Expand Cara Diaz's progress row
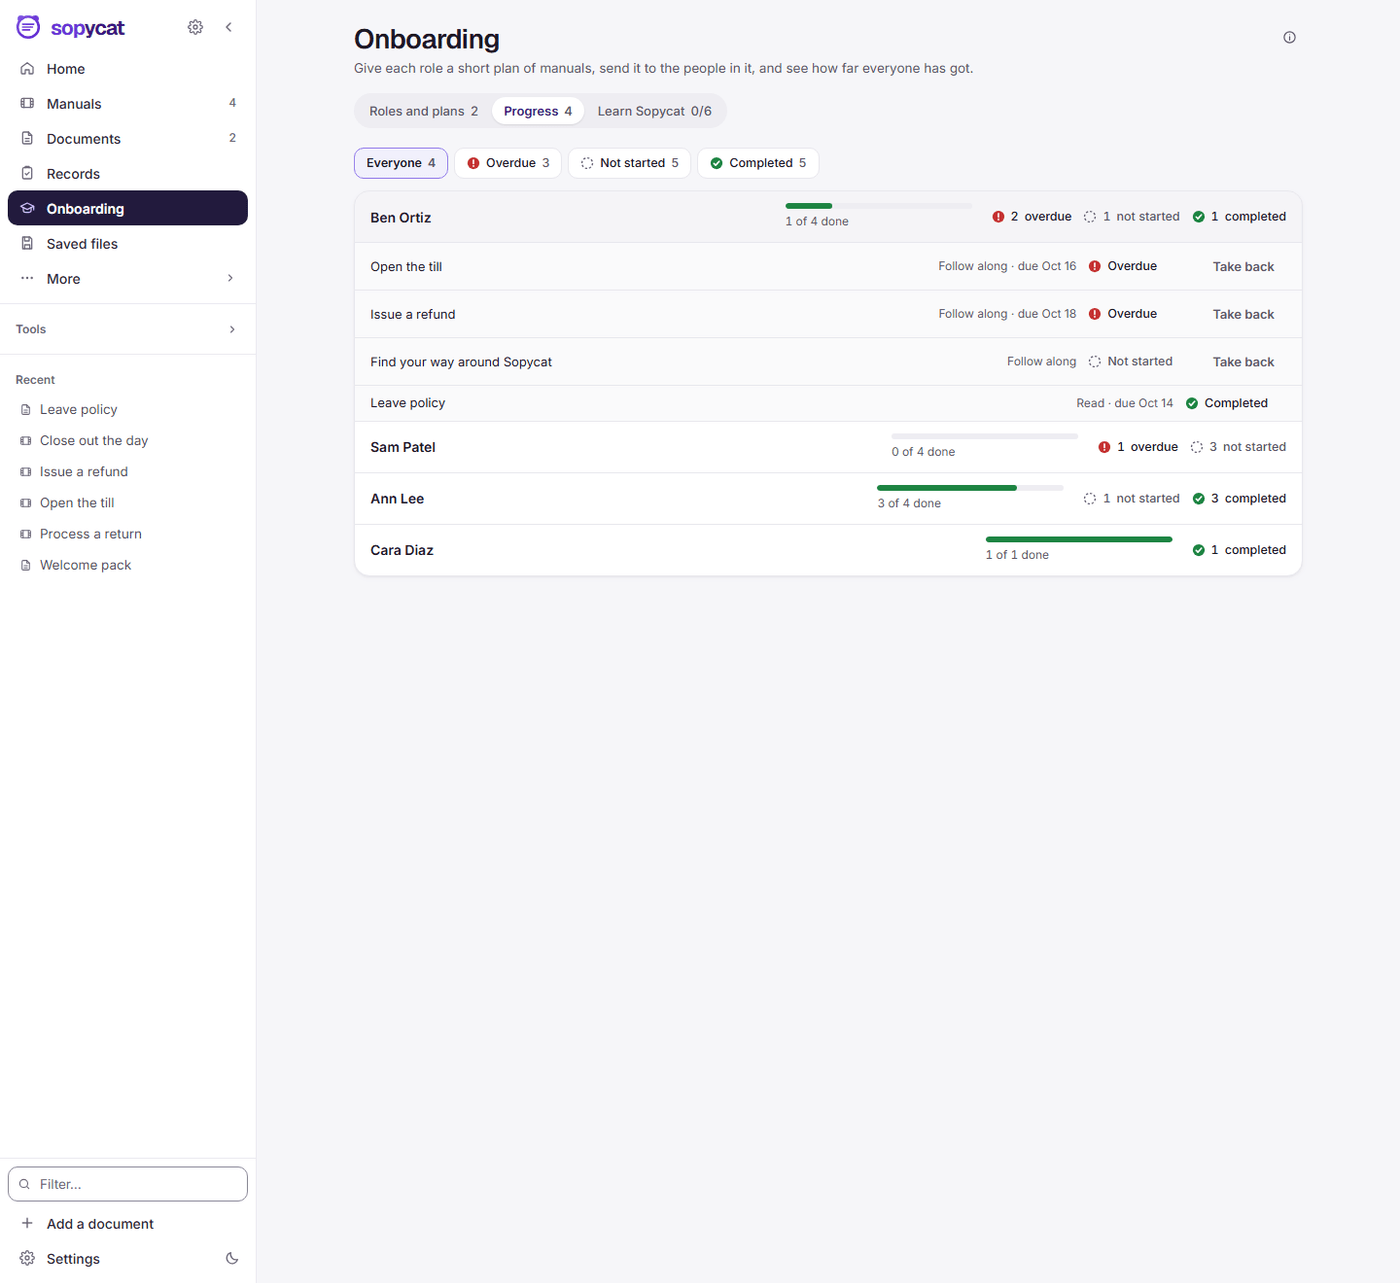 828,550
